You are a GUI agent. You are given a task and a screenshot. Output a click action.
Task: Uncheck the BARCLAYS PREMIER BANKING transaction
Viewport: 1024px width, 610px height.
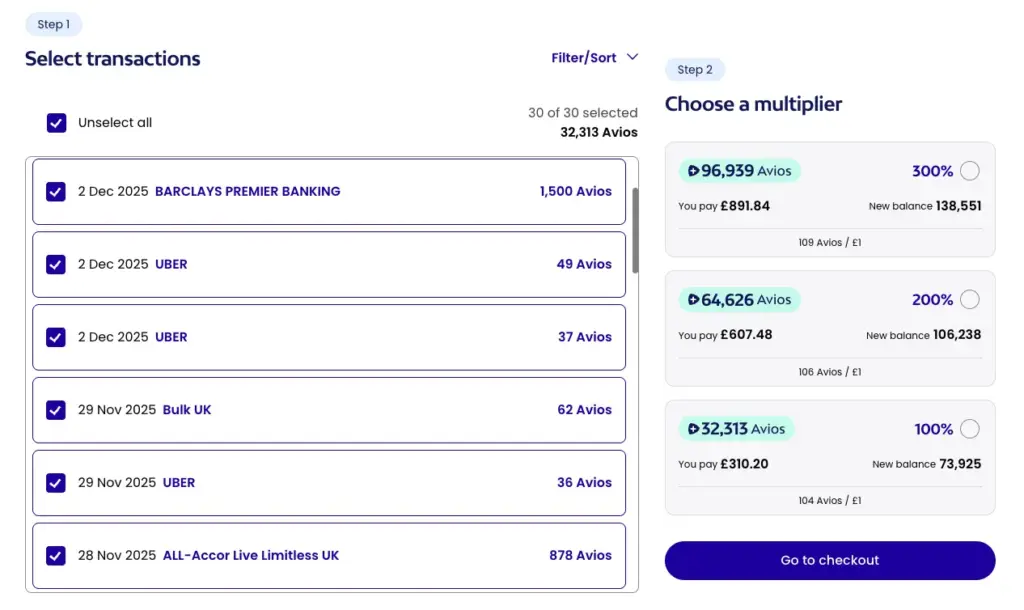pos(57,192)
